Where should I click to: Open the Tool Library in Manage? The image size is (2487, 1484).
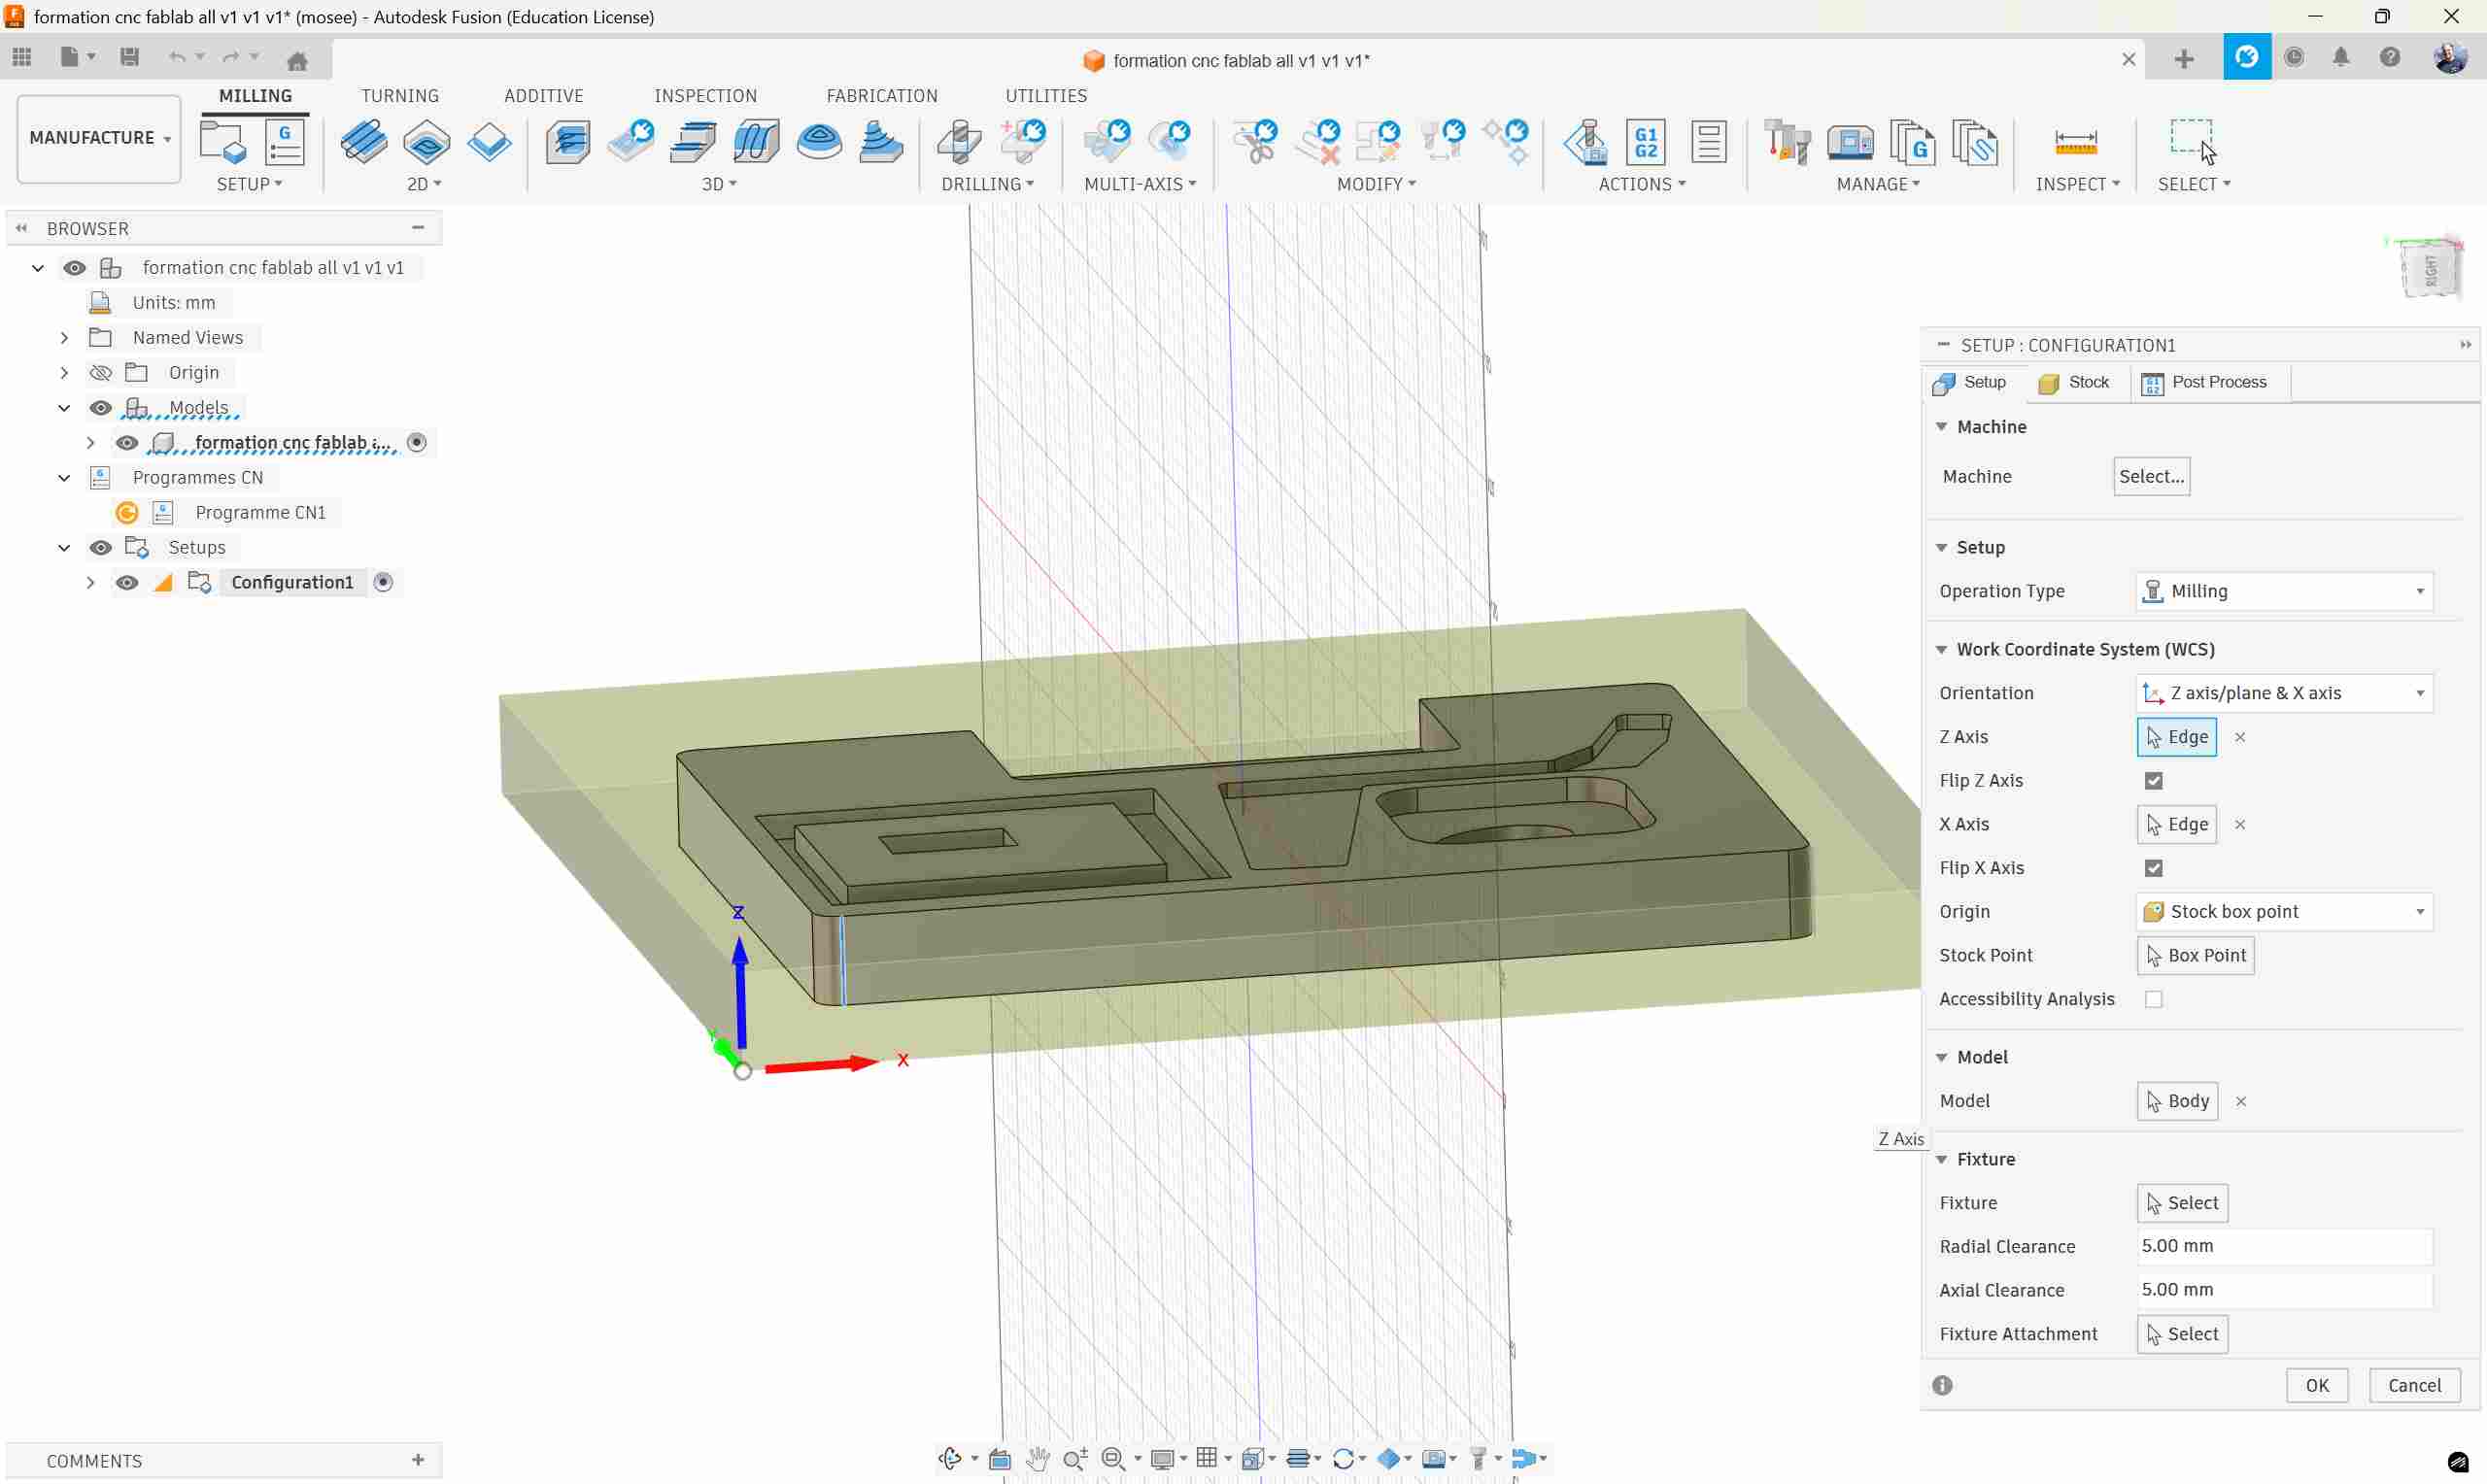pyautogui.click(x=1786, y=141)
